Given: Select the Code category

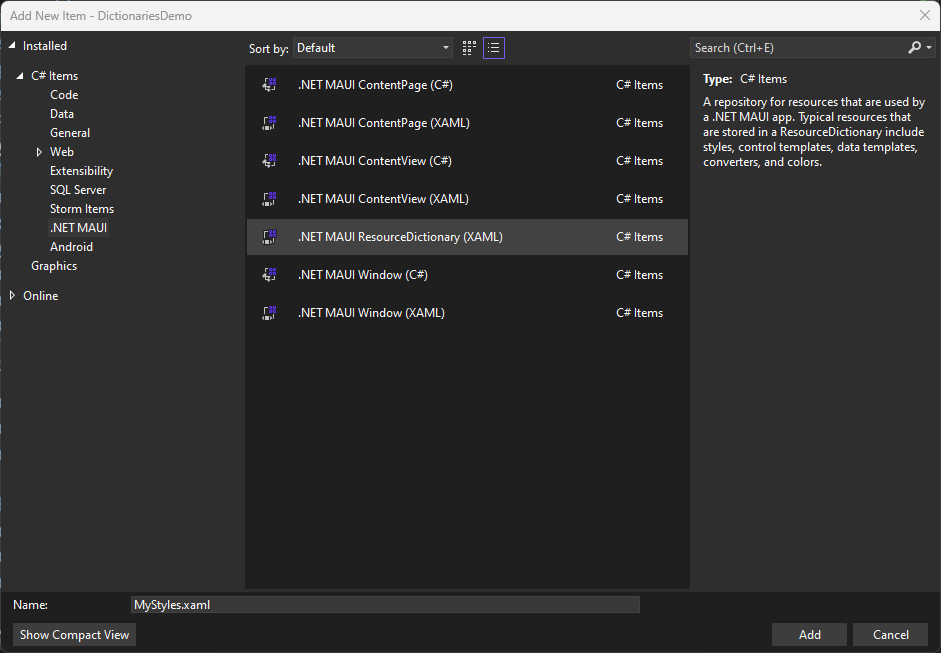Looking at the screenshot, I should (x=64, y=95).
